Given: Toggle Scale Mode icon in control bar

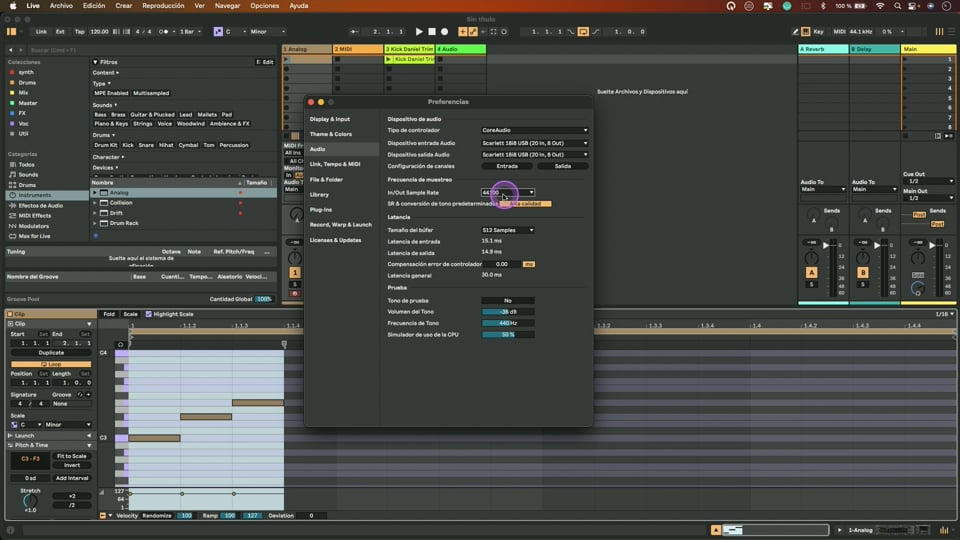Looking at the screenshot, I should 218,31.
